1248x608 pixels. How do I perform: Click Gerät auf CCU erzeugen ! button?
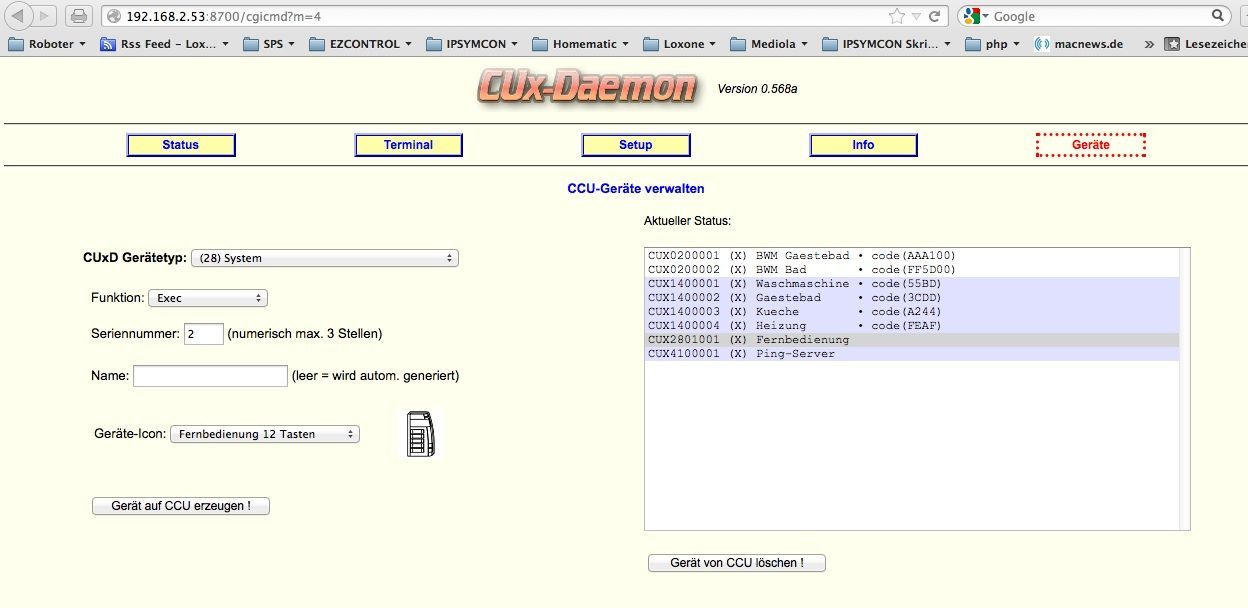click(181, 506)
